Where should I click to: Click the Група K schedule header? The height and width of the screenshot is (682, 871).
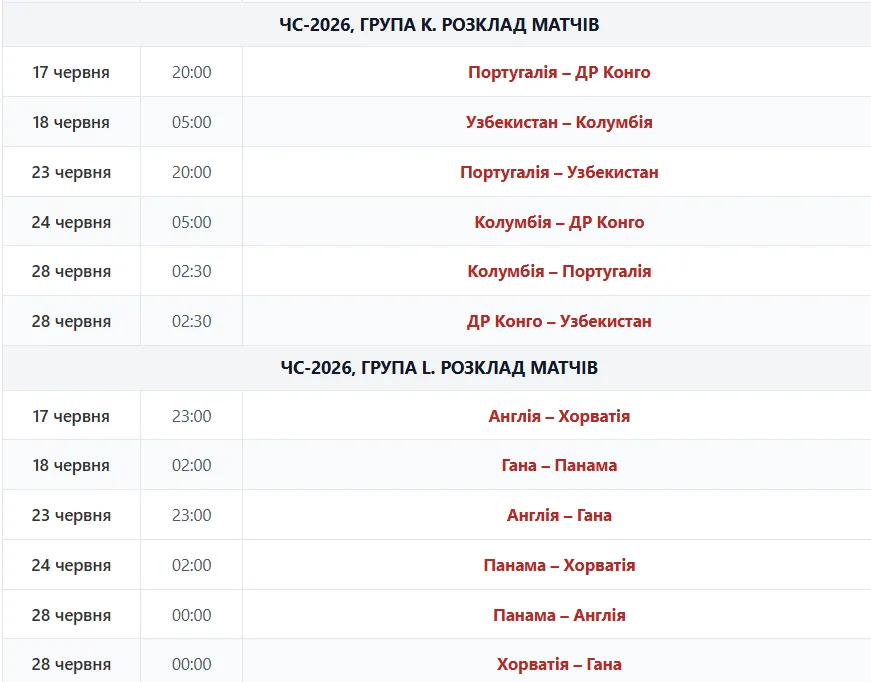pyautogui.click(x=439, y=25)
